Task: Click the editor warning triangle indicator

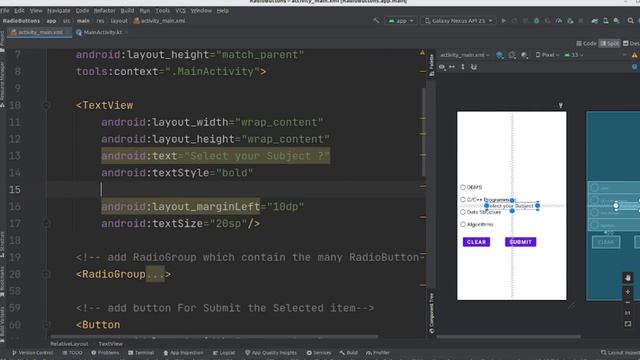Action: [422, 52]
